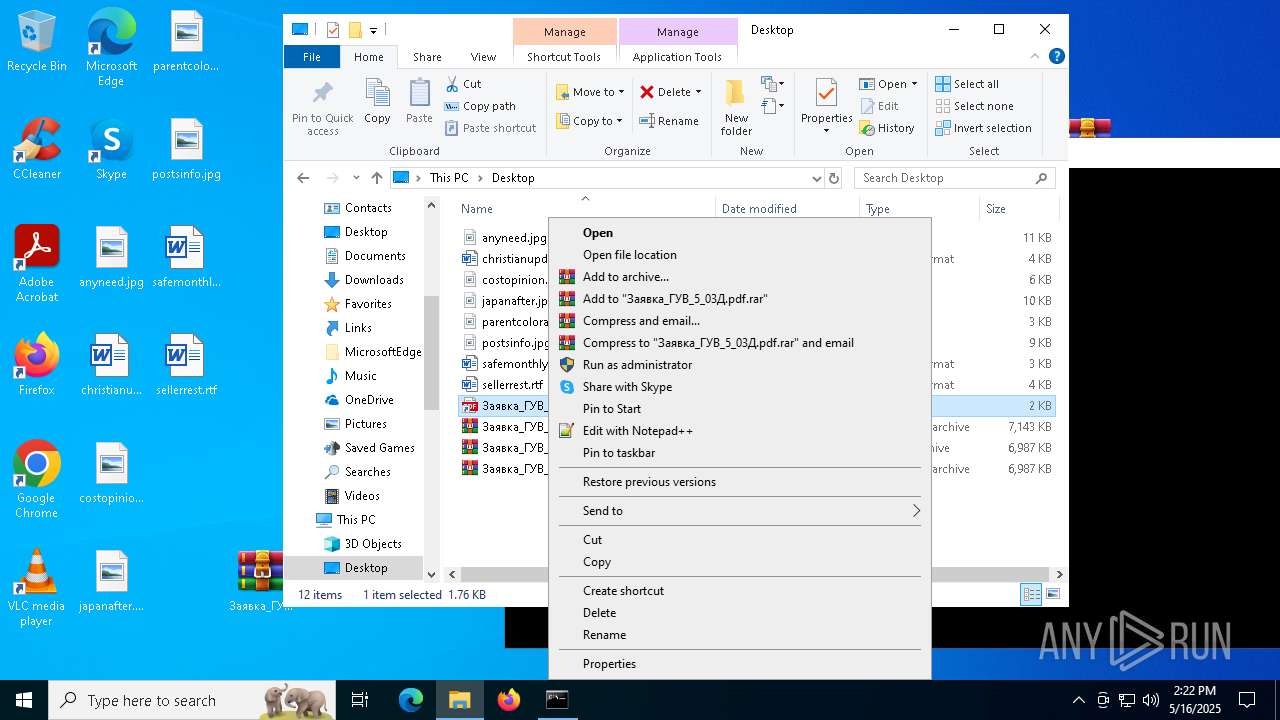Screen dimensions: 1280x720
Task: Click the Rename ribbon button
Action: point(669,121)
